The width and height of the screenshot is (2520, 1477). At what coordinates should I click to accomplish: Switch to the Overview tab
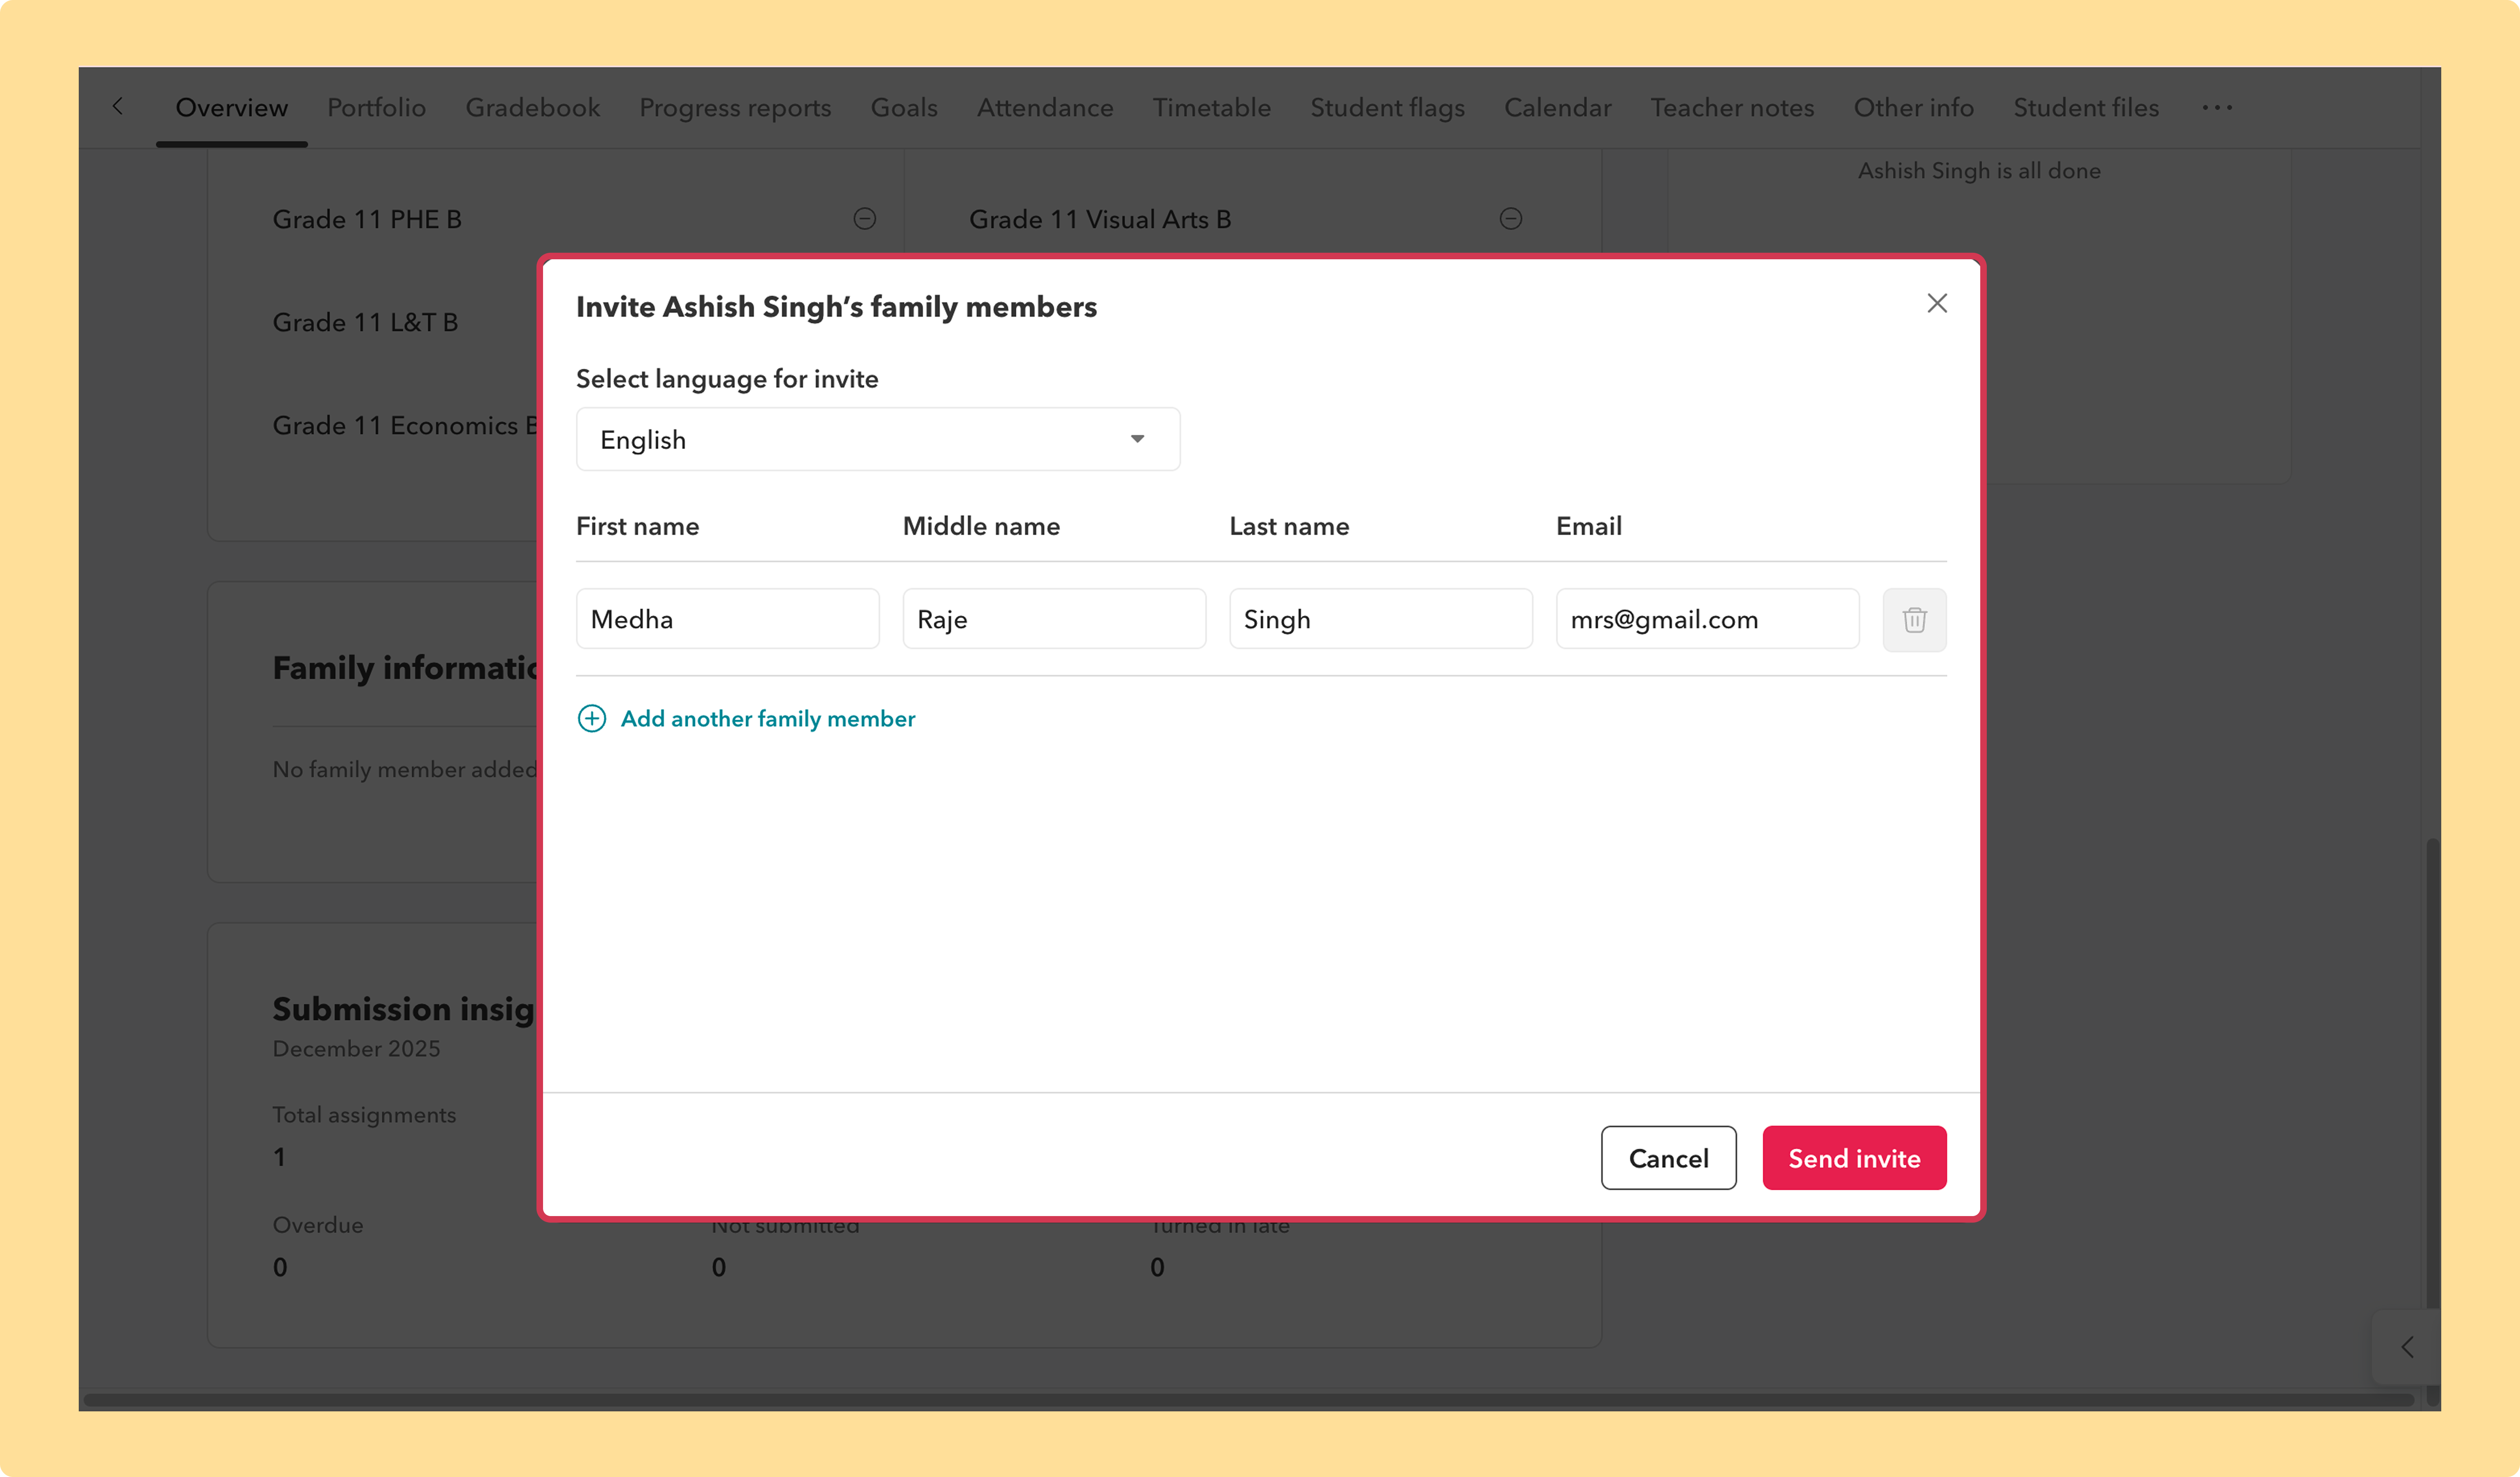[x=232, y=107]
